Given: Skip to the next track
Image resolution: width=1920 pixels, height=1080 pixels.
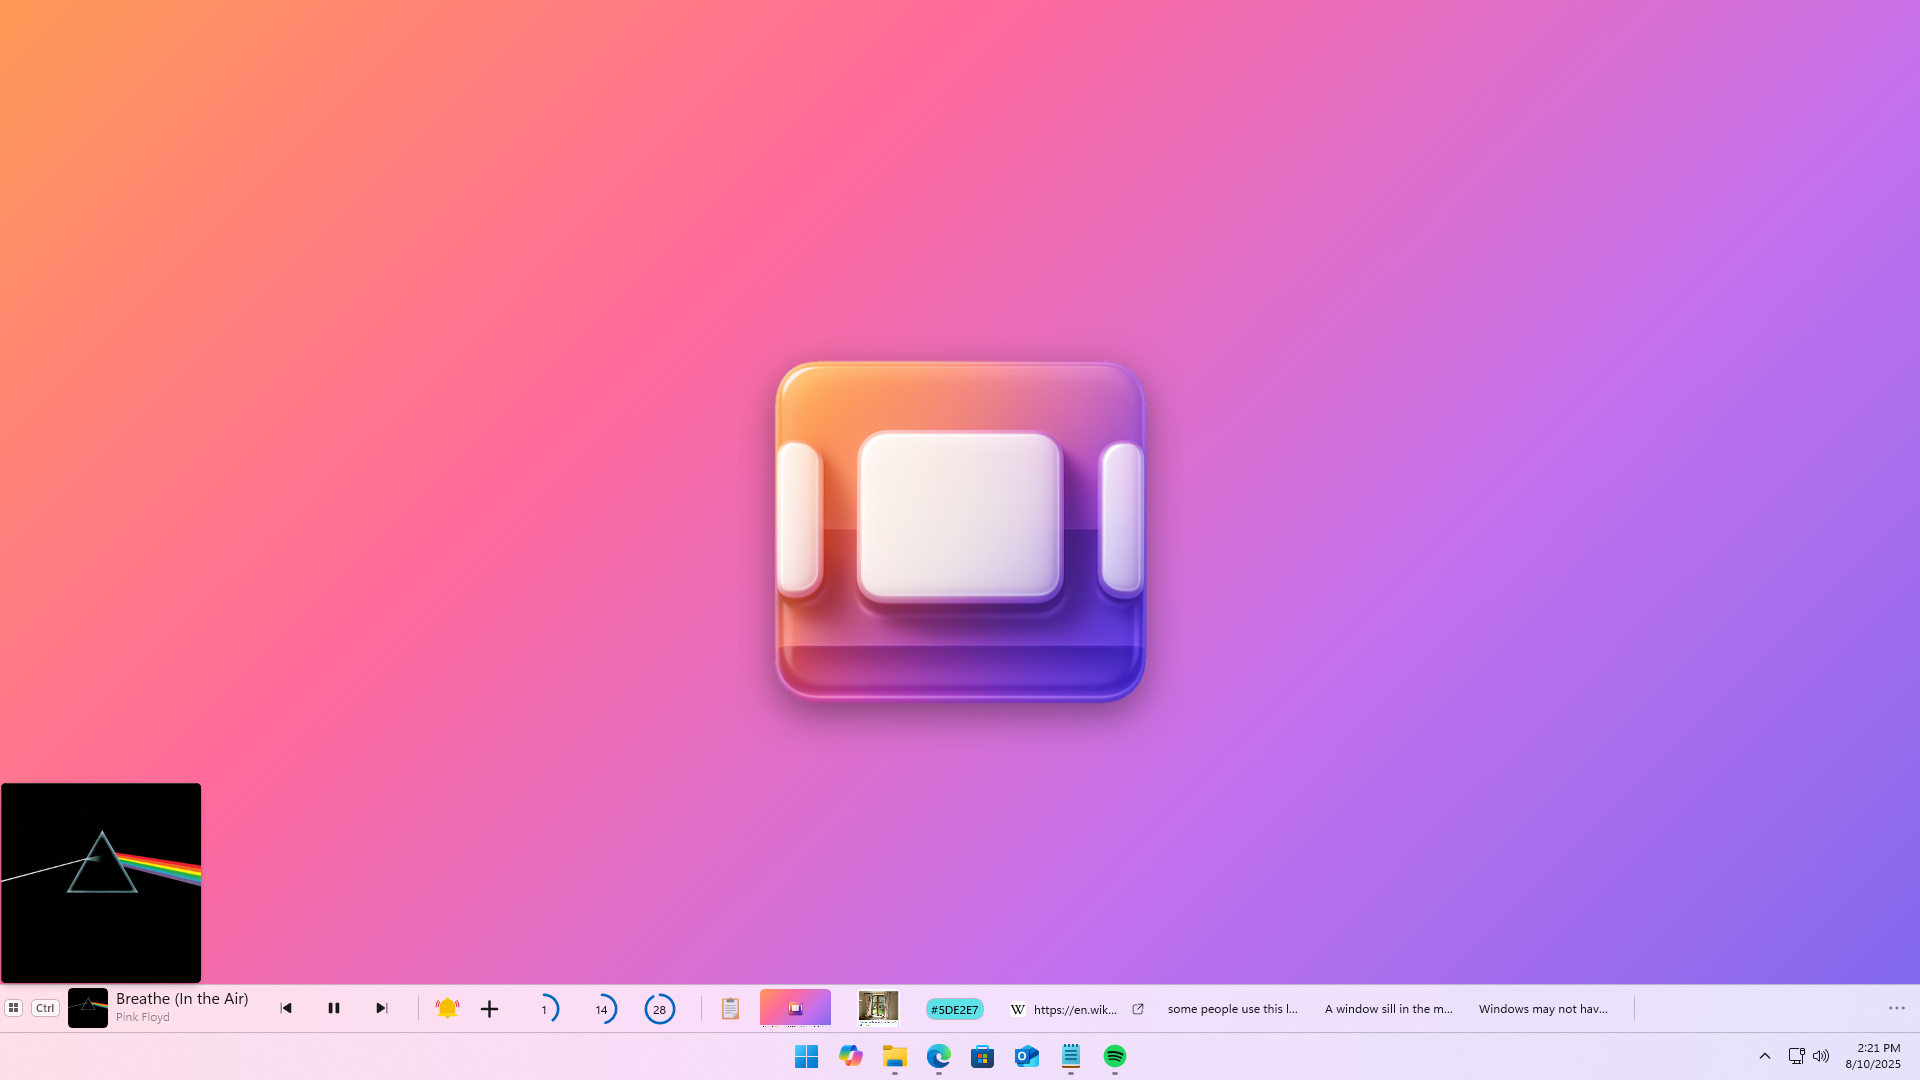Looking at the screenshot, I should (x=381, y=1008).
